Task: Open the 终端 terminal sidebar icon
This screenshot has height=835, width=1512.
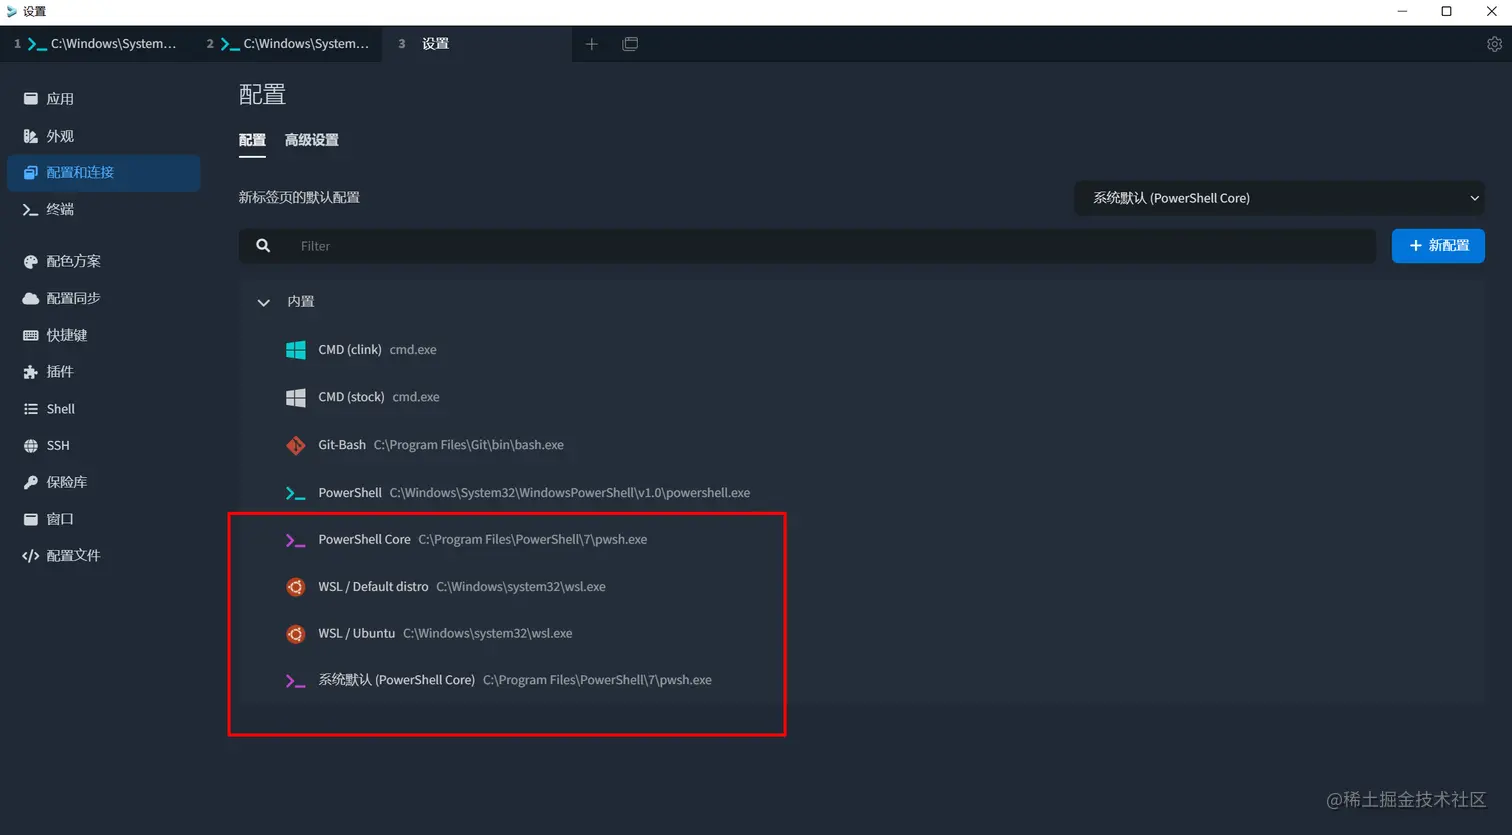Action: point(31,210)
